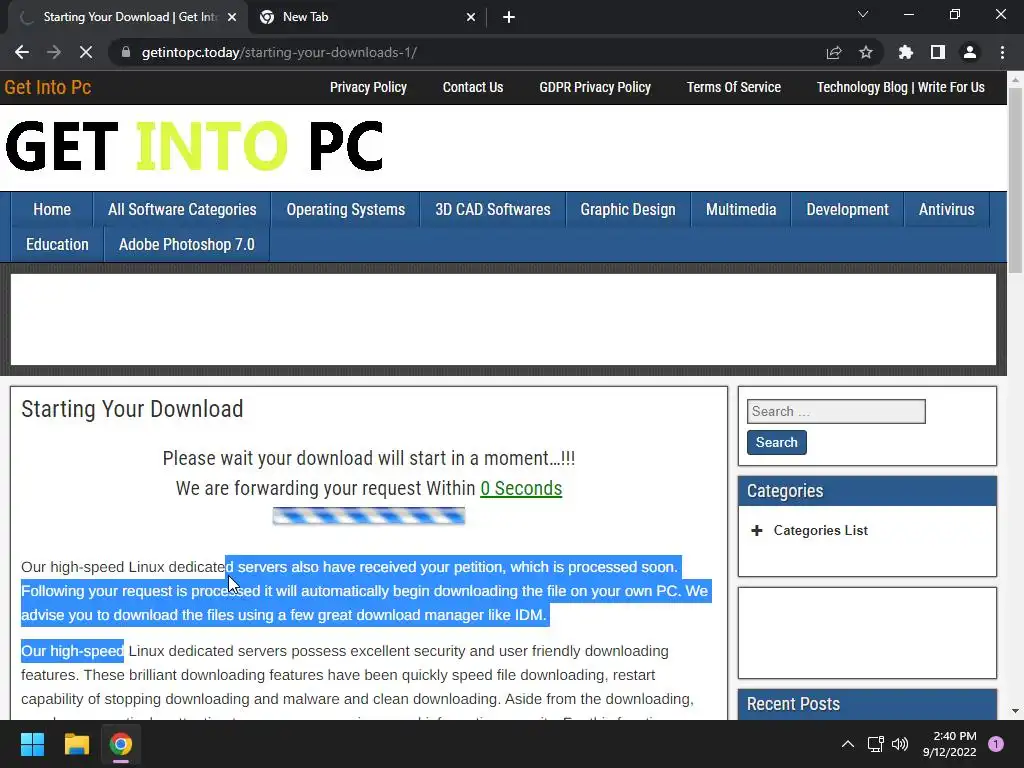
Task: Click the GET INTO PC logo
Action: (195, 146)
